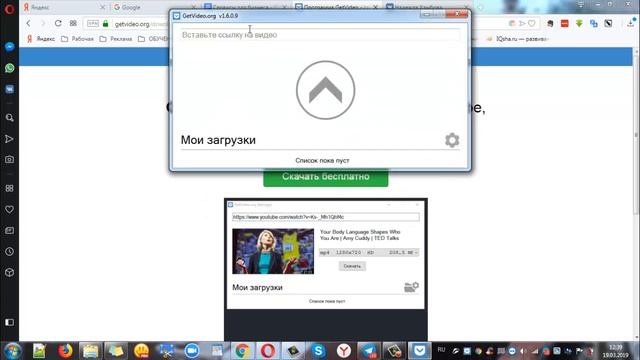
Task: Open the Opera menu logo
Action: pos(9,9)
